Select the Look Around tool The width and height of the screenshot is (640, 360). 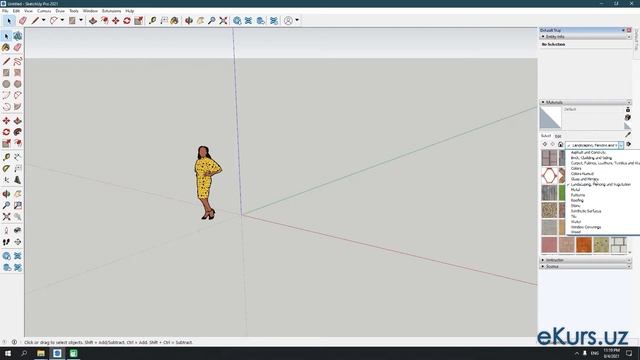(18, 231)
